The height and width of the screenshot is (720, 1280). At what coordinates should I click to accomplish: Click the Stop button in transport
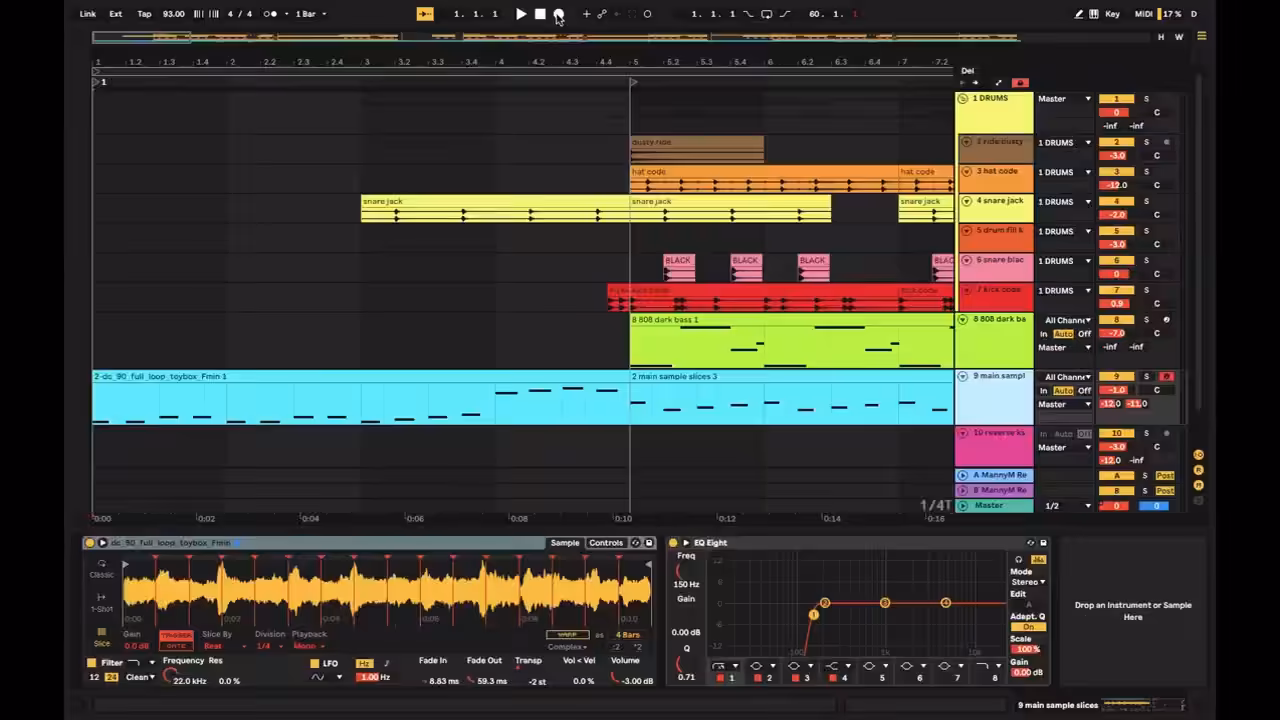coord(540,14)
